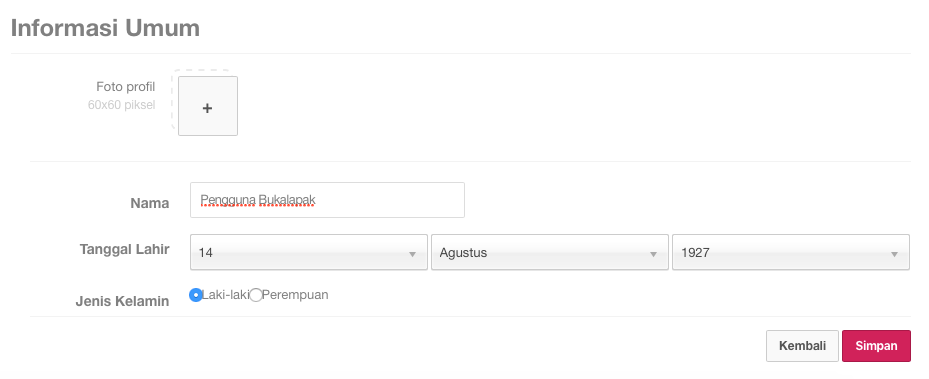
Task: Focus the Nama text field
Action: click(x=327, y=200)
